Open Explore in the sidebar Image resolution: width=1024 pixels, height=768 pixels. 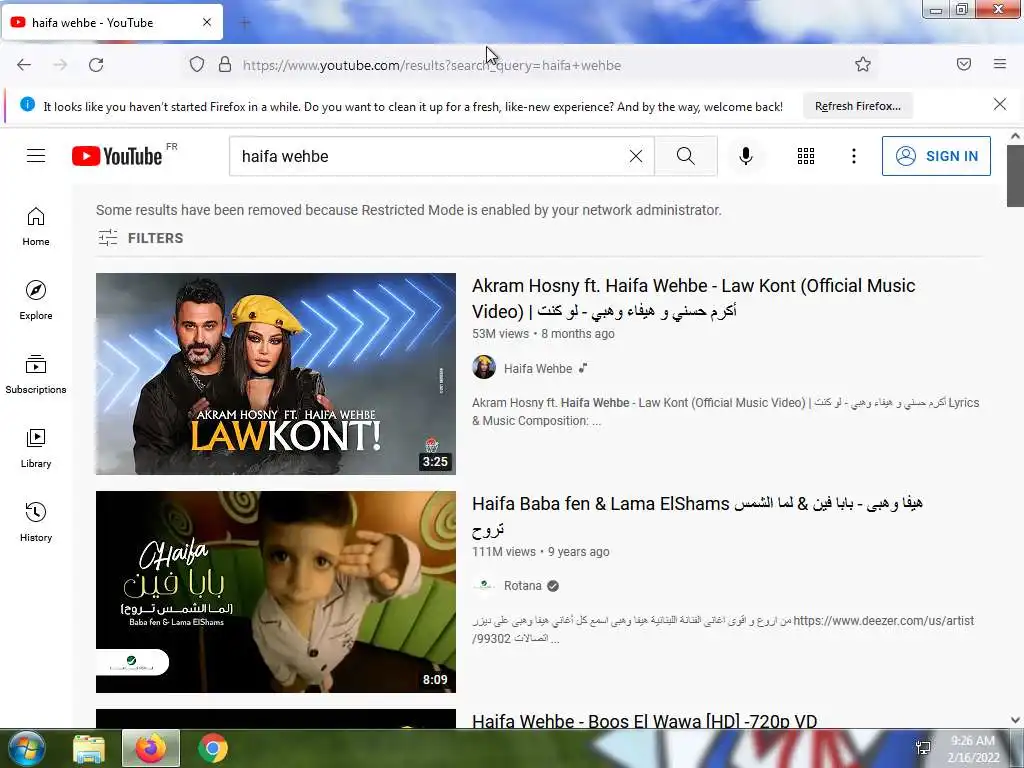tap(36, 300)
